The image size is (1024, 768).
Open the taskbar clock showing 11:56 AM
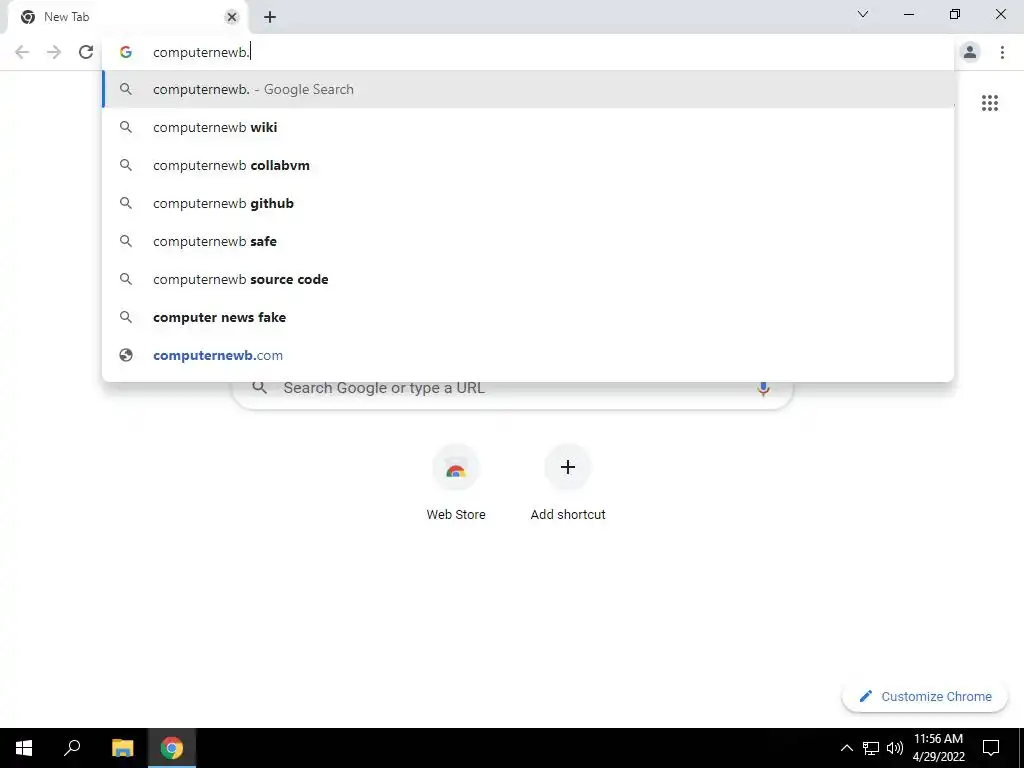(938, 748)
